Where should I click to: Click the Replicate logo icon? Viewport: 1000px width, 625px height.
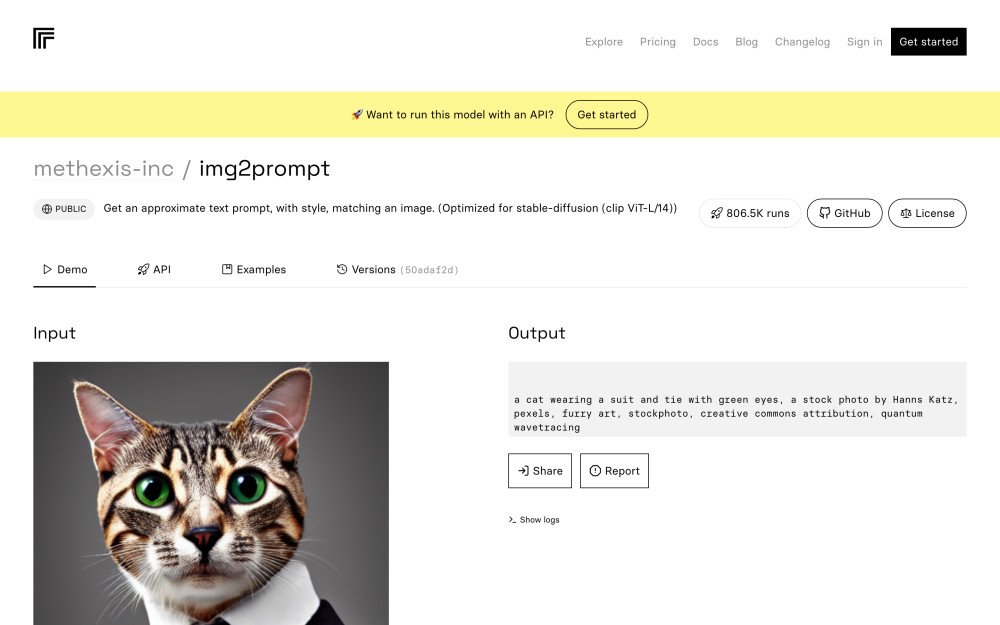(x=43, y=39)
